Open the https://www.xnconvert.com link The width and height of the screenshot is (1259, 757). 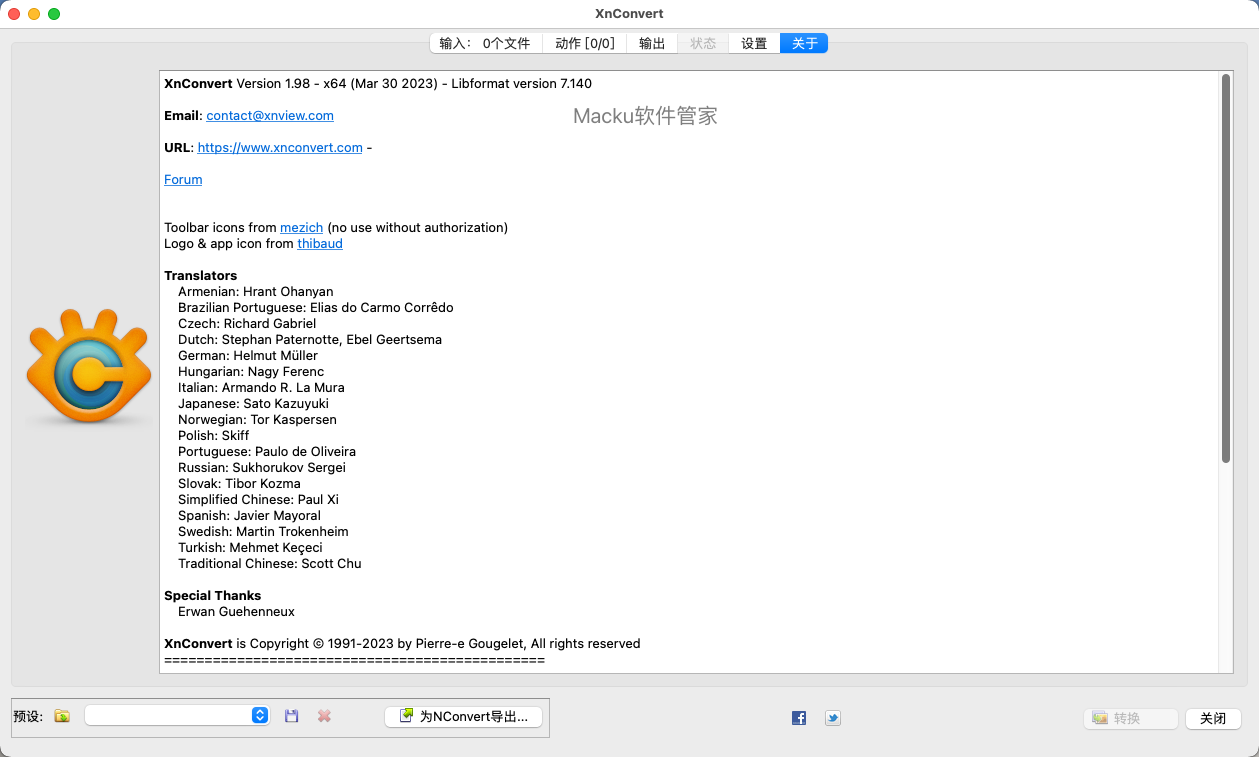[280, 147]
